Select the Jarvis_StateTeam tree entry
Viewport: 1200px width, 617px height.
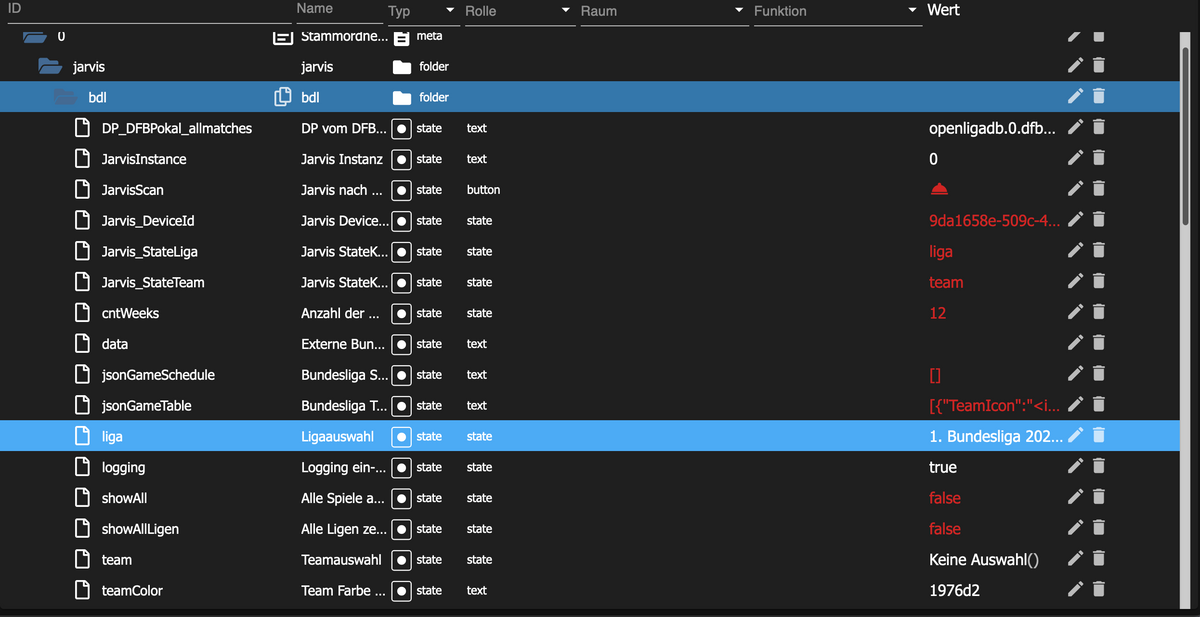pyautogui.click(x=153, y=282)
